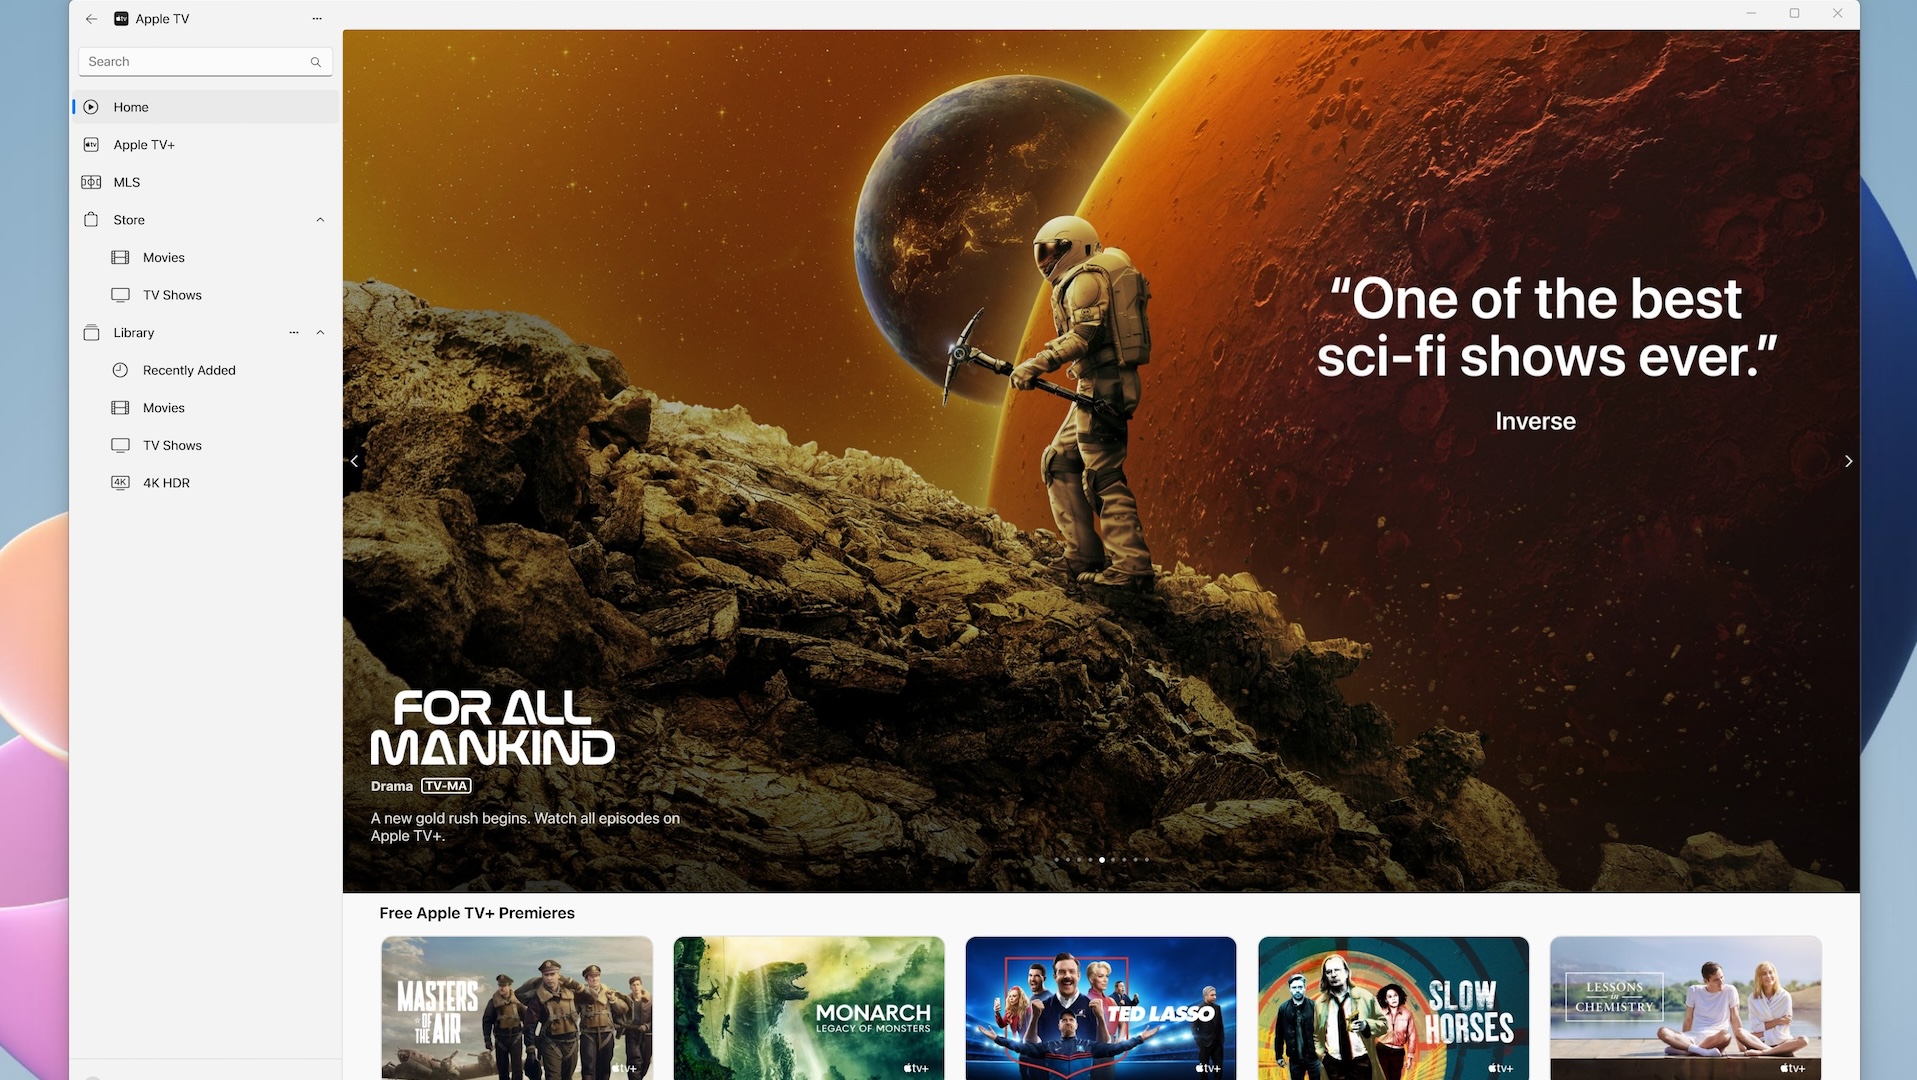Click the MLS soccer field icon

pos(91,182)
